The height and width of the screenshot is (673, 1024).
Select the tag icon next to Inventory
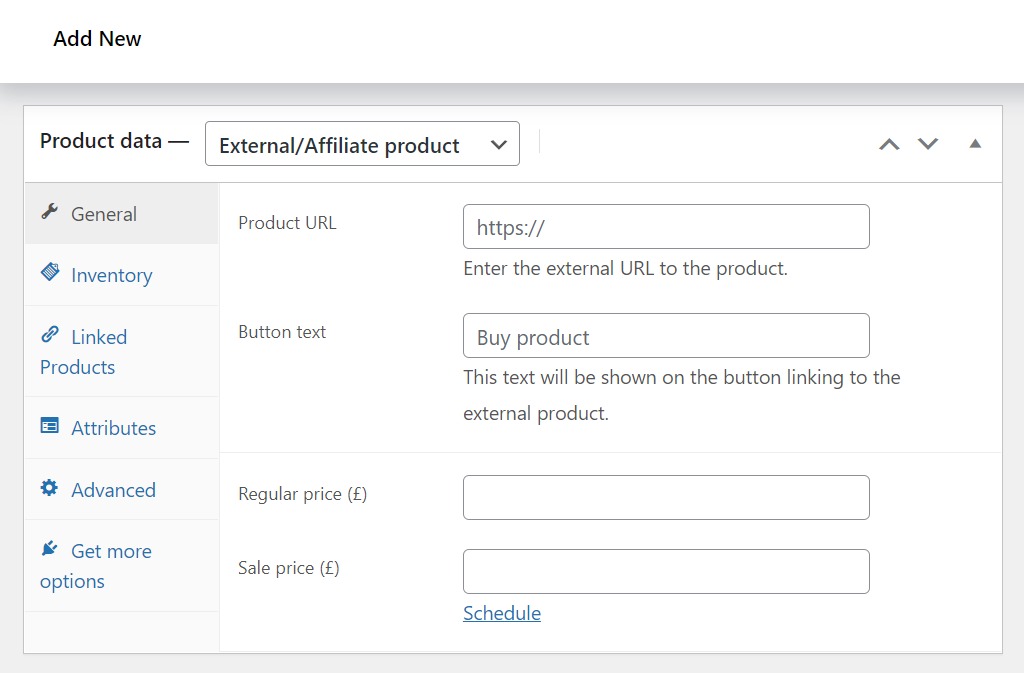[52, 274]
